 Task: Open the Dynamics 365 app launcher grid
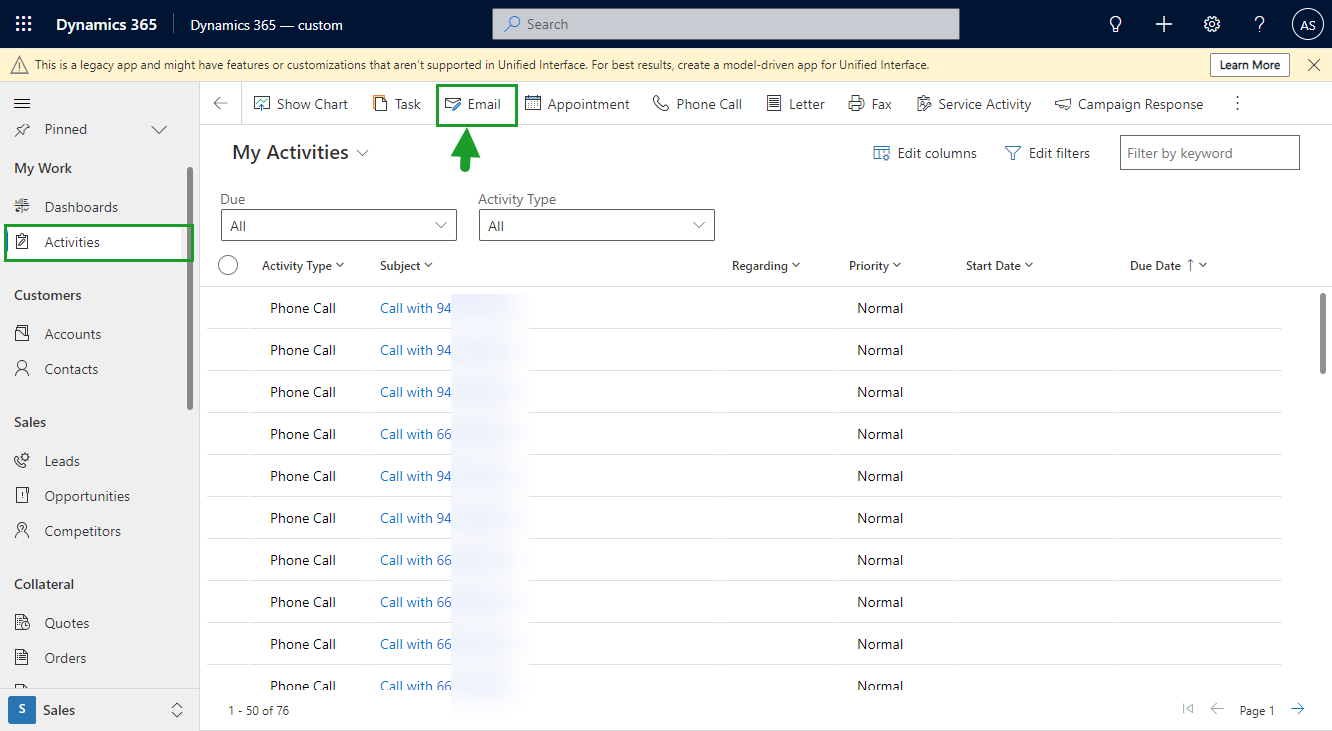(23, 23)
